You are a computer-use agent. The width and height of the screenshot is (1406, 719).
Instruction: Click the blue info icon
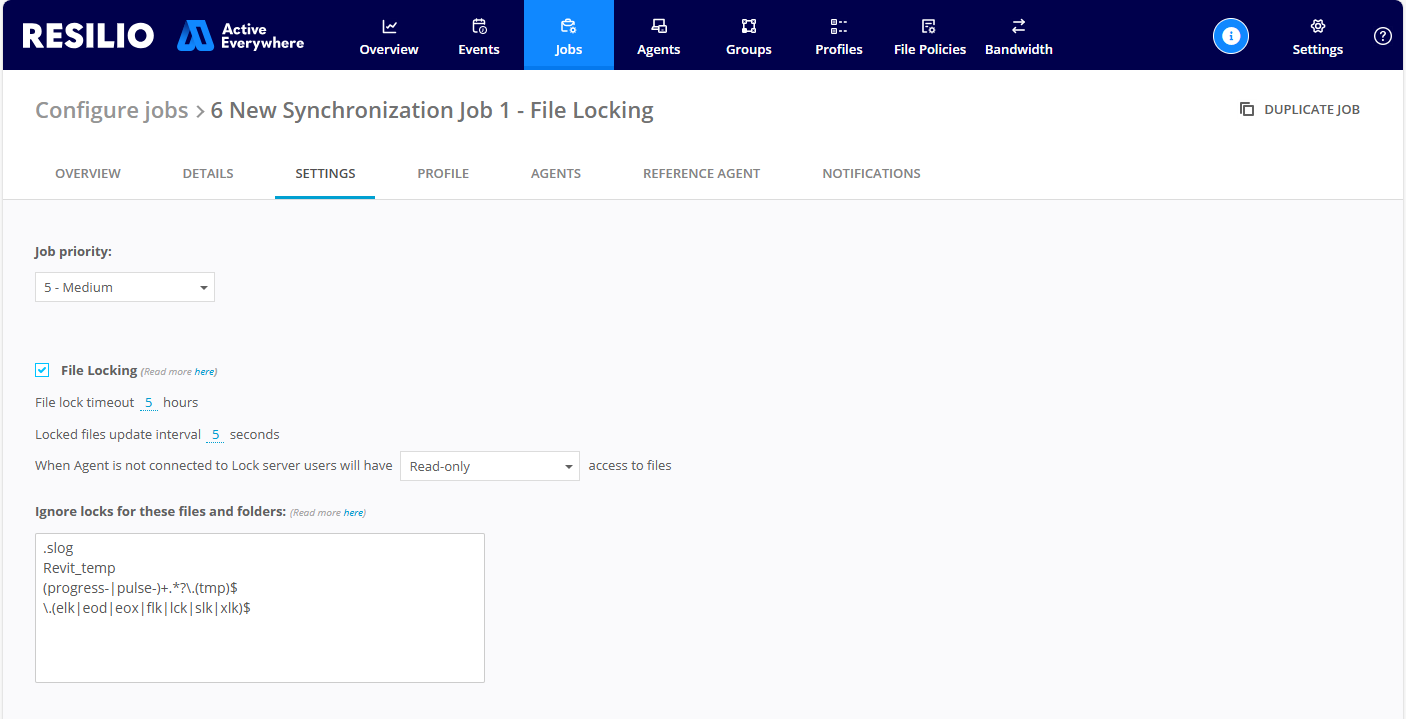click(1231, 35)
